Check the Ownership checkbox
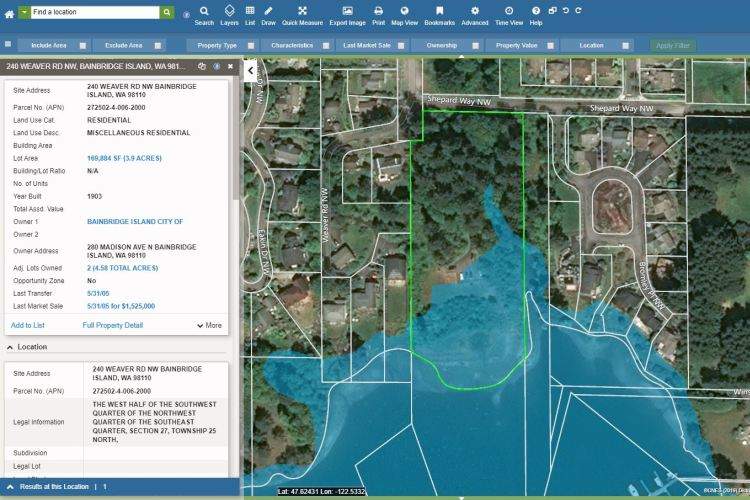This screenshot has width=750, height=500. pos(475,46)
